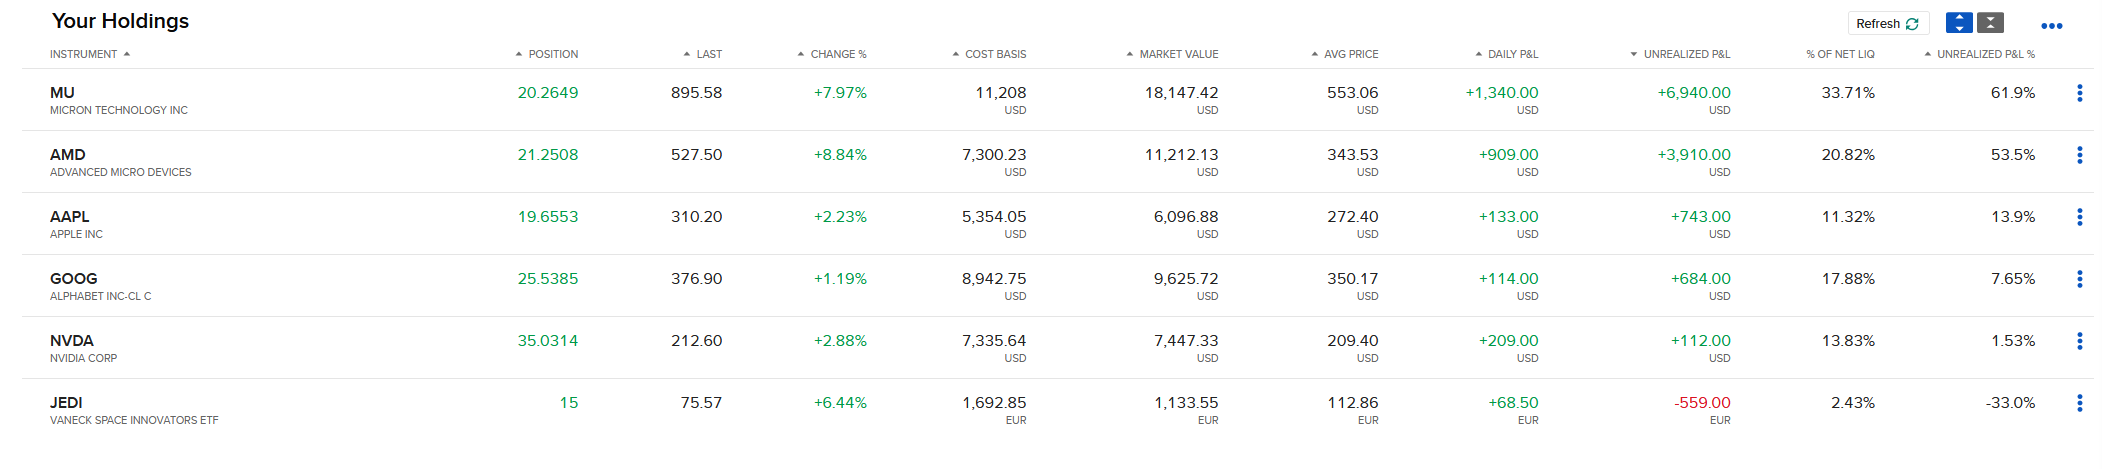The height and width of the screenshot is (469, 2102).
Task: Open the three-dot menu for NVDA row
Action: point(2079,341)
